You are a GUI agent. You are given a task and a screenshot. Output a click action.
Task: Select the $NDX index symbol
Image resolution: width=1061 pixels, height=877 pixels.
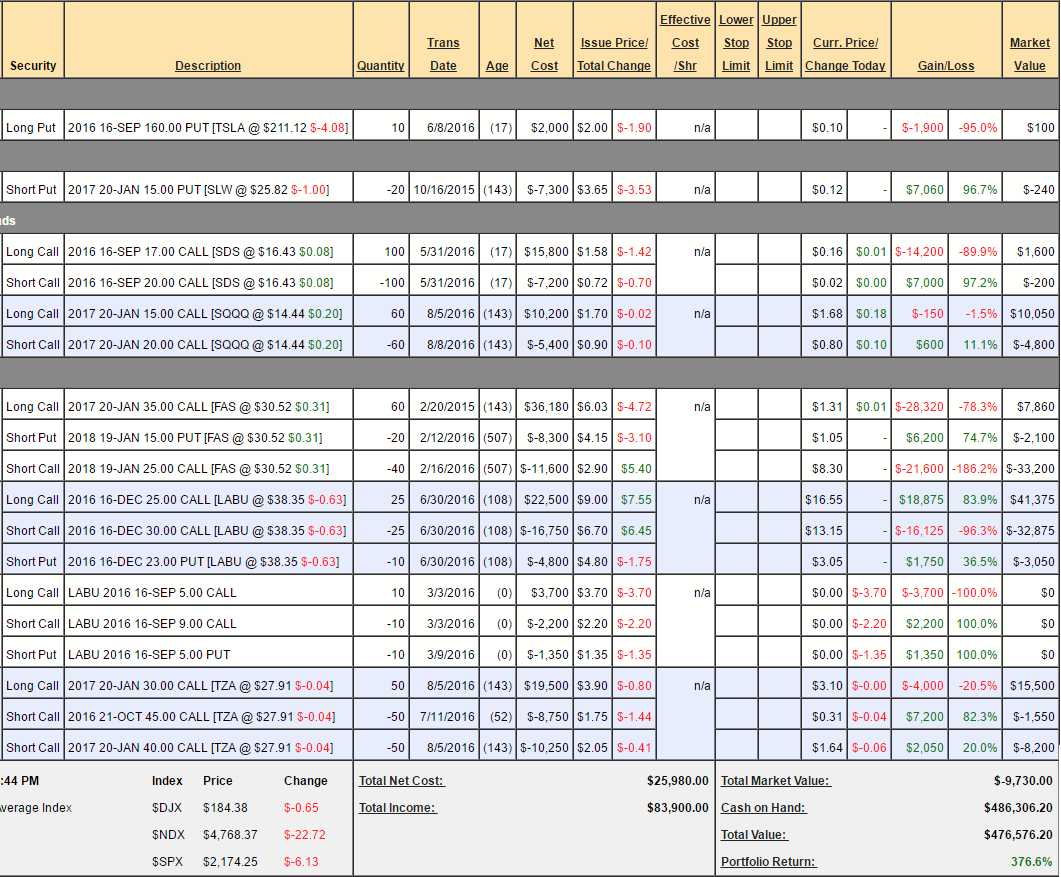click(167, 835)
